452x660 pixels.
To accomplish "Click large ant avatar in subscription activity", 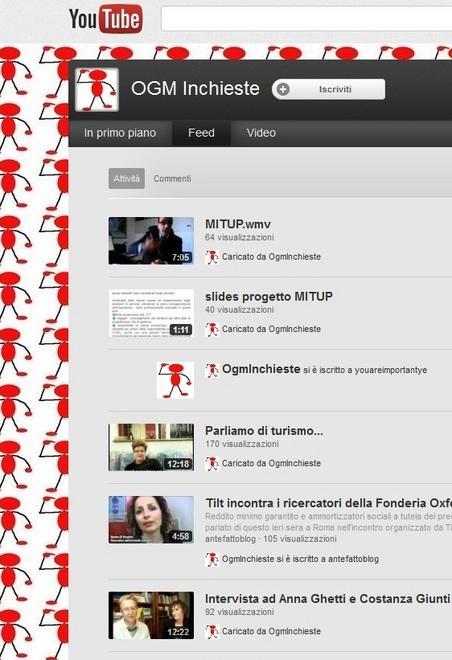I will (175, 380).
